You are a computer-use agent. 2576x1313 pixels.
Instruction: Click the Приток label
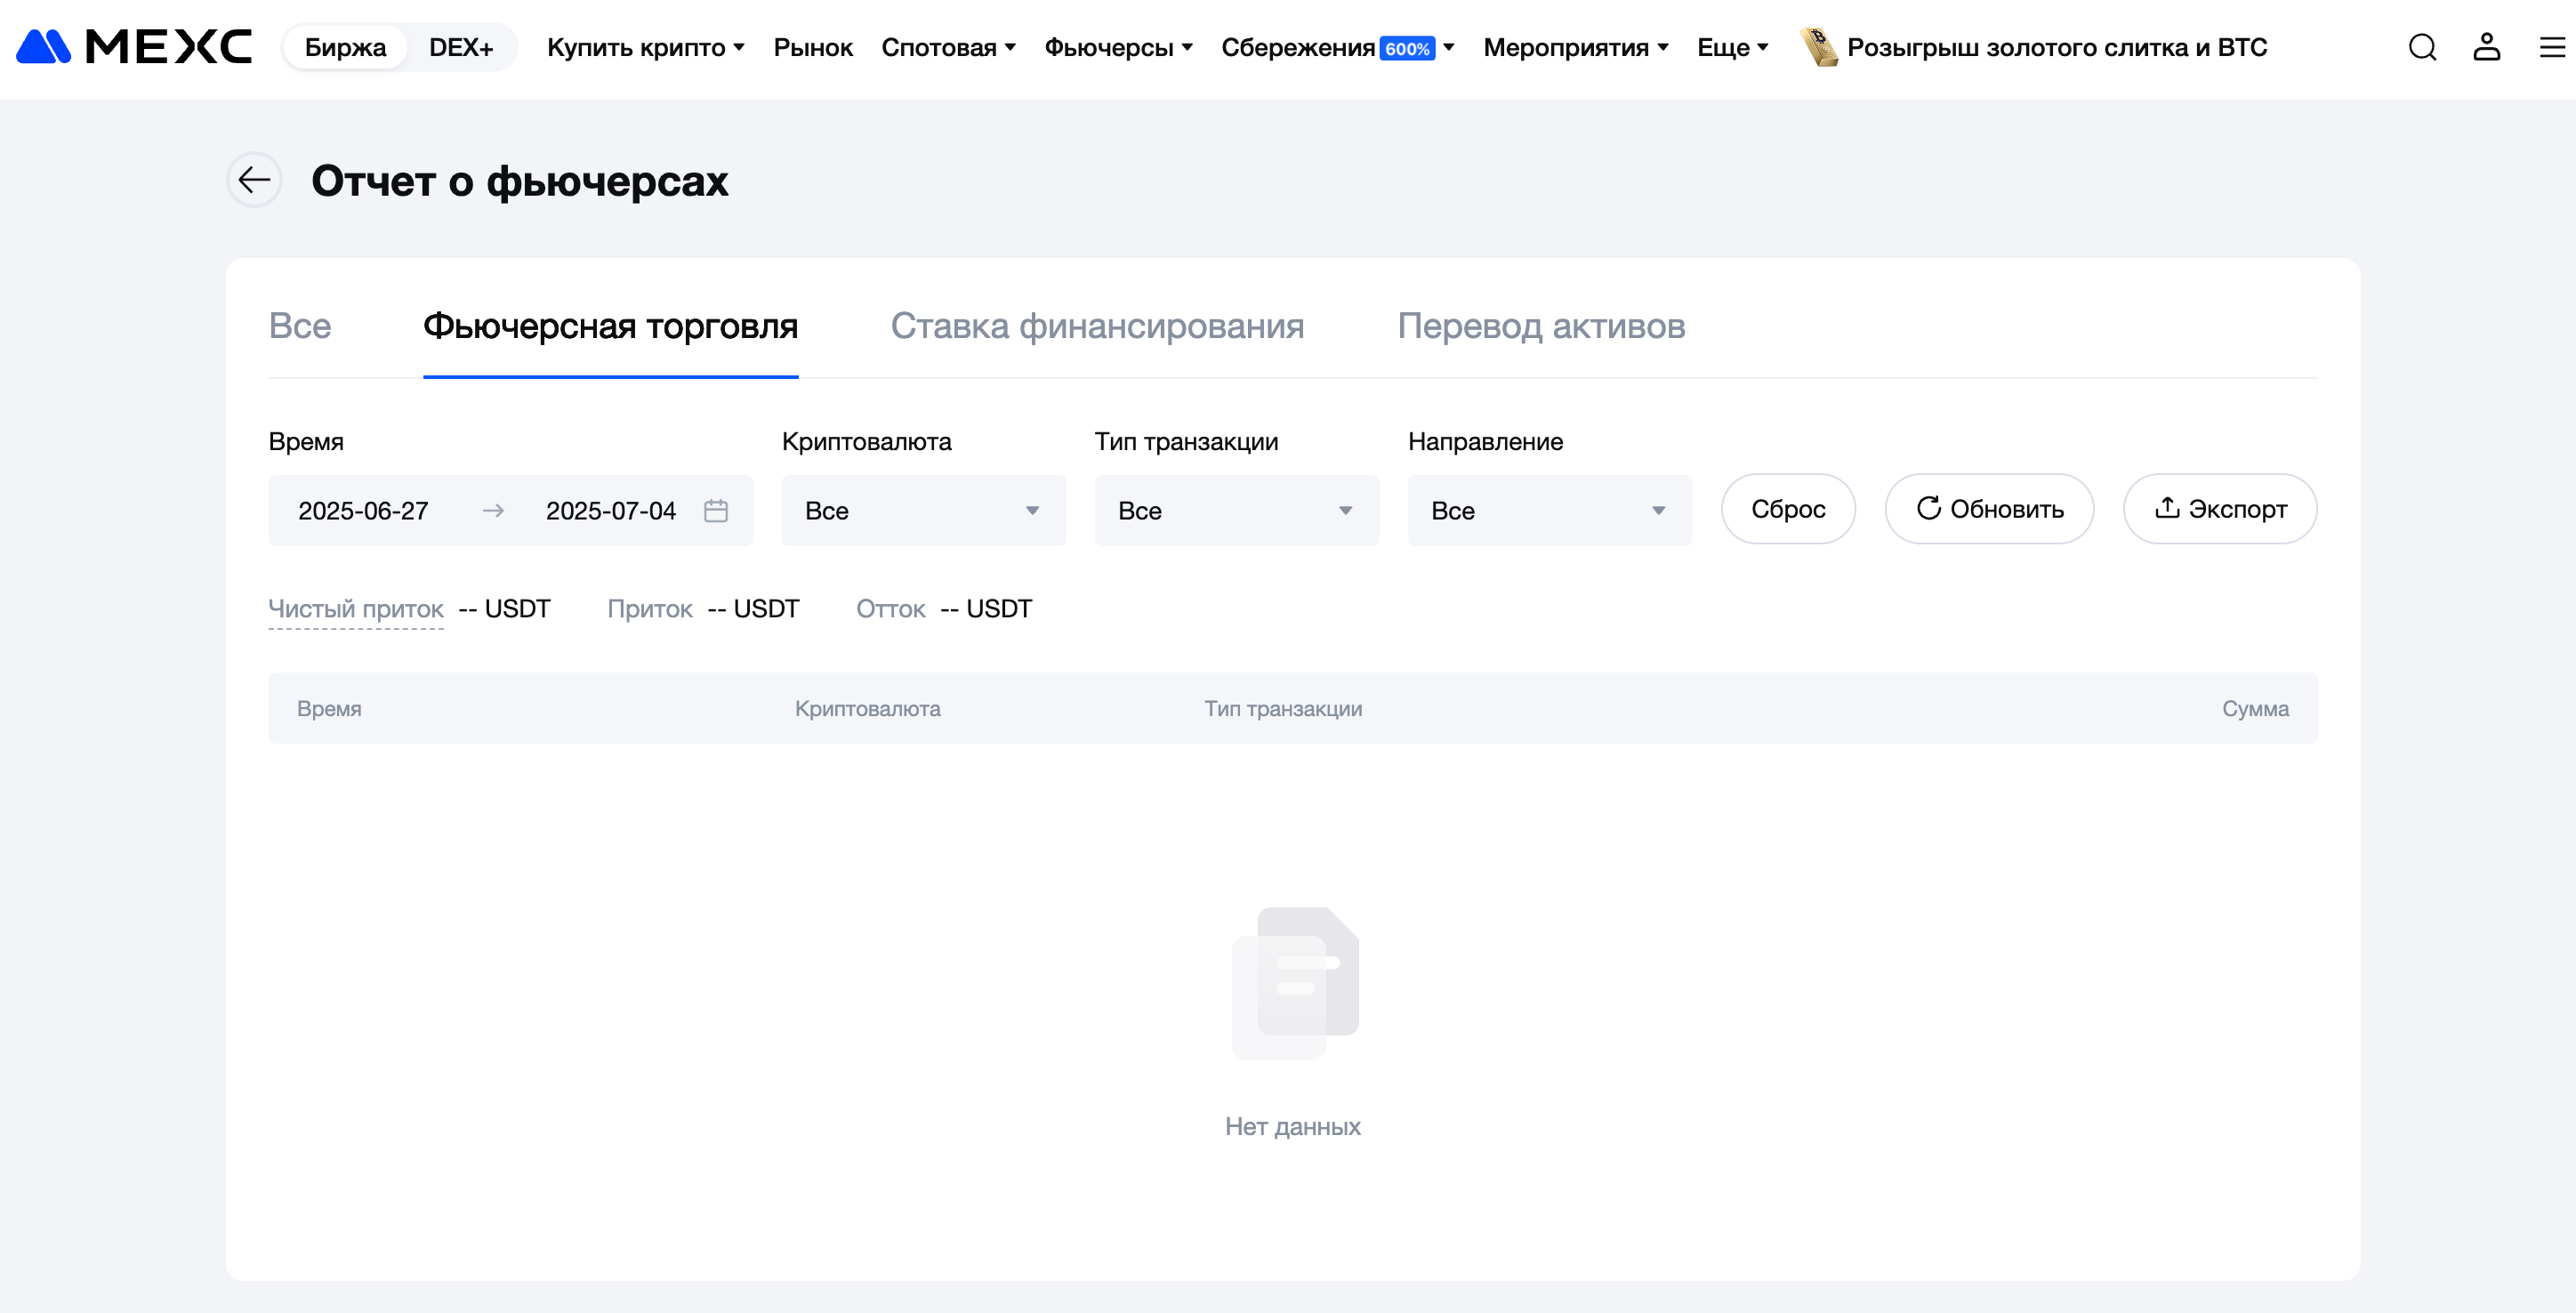coord(650,609)
